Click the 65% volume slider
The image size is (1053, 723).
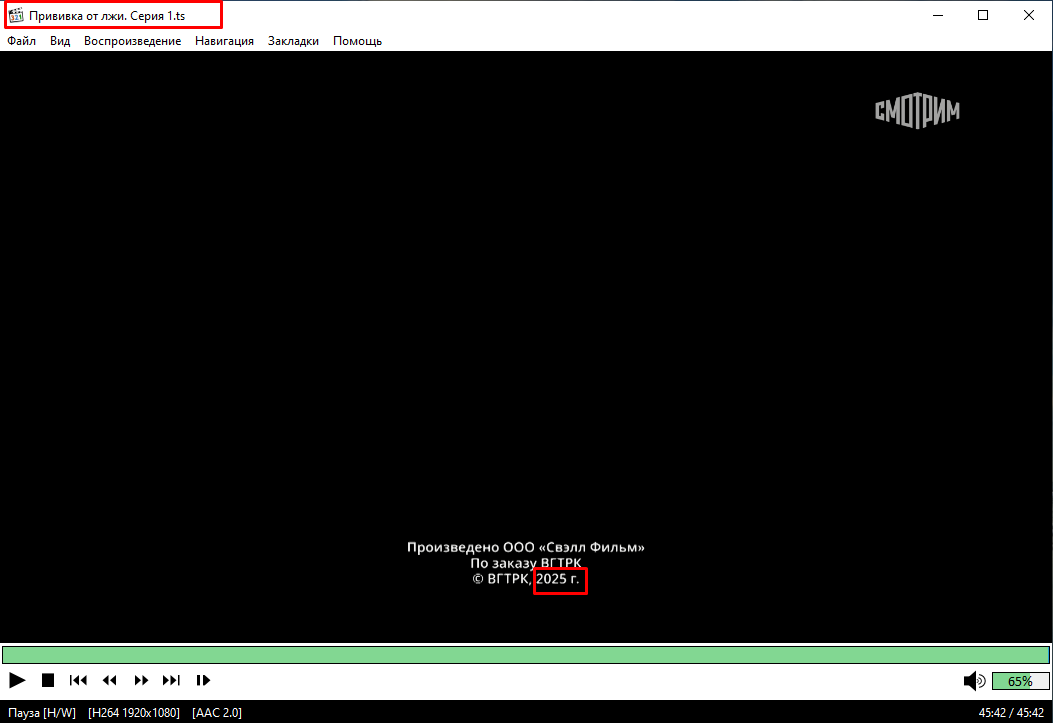tap(1020, 681)
